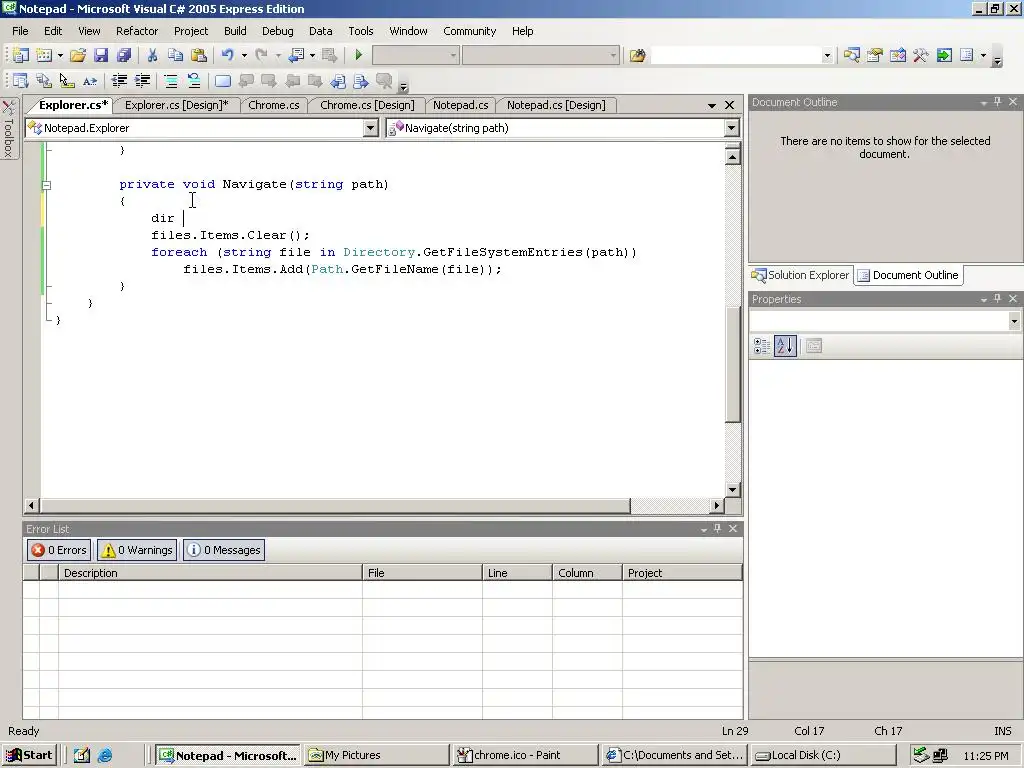Click the Object Browser toolbar icon
Viewport: 1024px width, 768px height.
[x=897, y=56]
